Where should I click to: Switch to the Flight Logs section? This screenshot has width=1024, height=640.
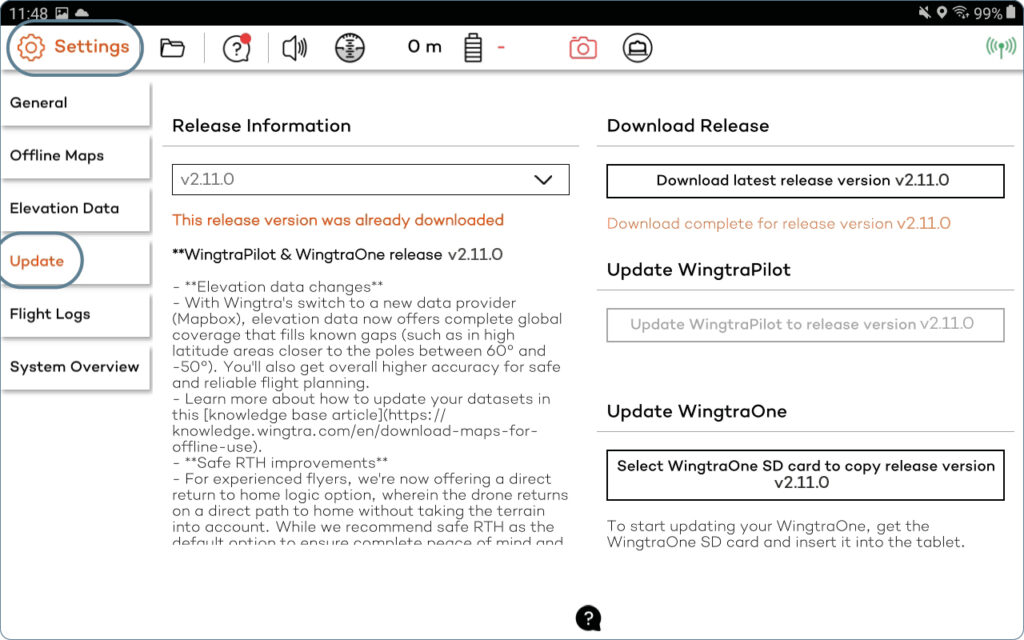49,314
